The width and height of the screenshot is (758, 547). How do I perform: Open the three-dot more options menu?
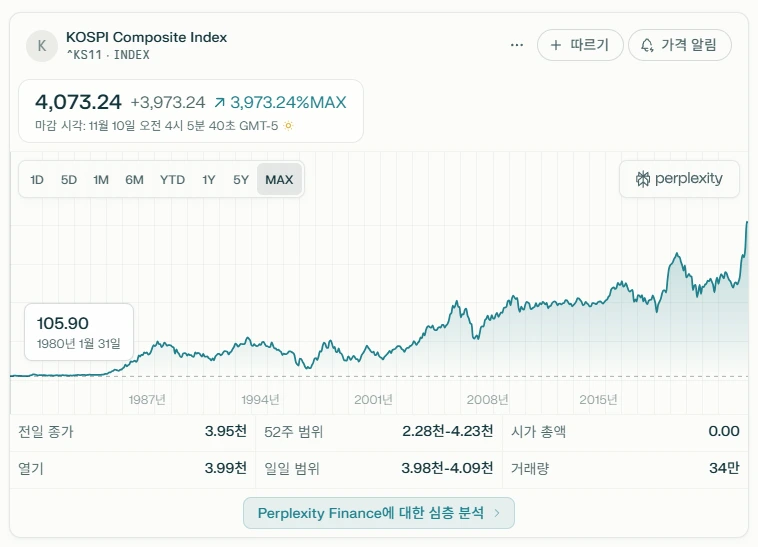(516, 45)
